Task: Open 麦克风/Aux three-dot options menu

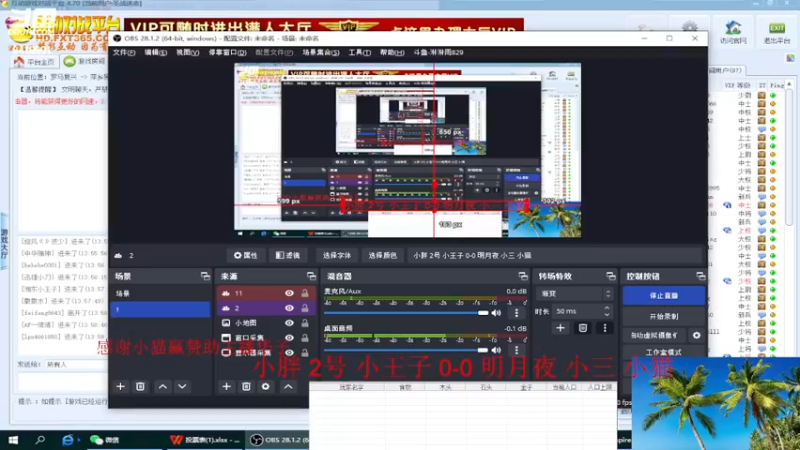Action: pos(516,313)
